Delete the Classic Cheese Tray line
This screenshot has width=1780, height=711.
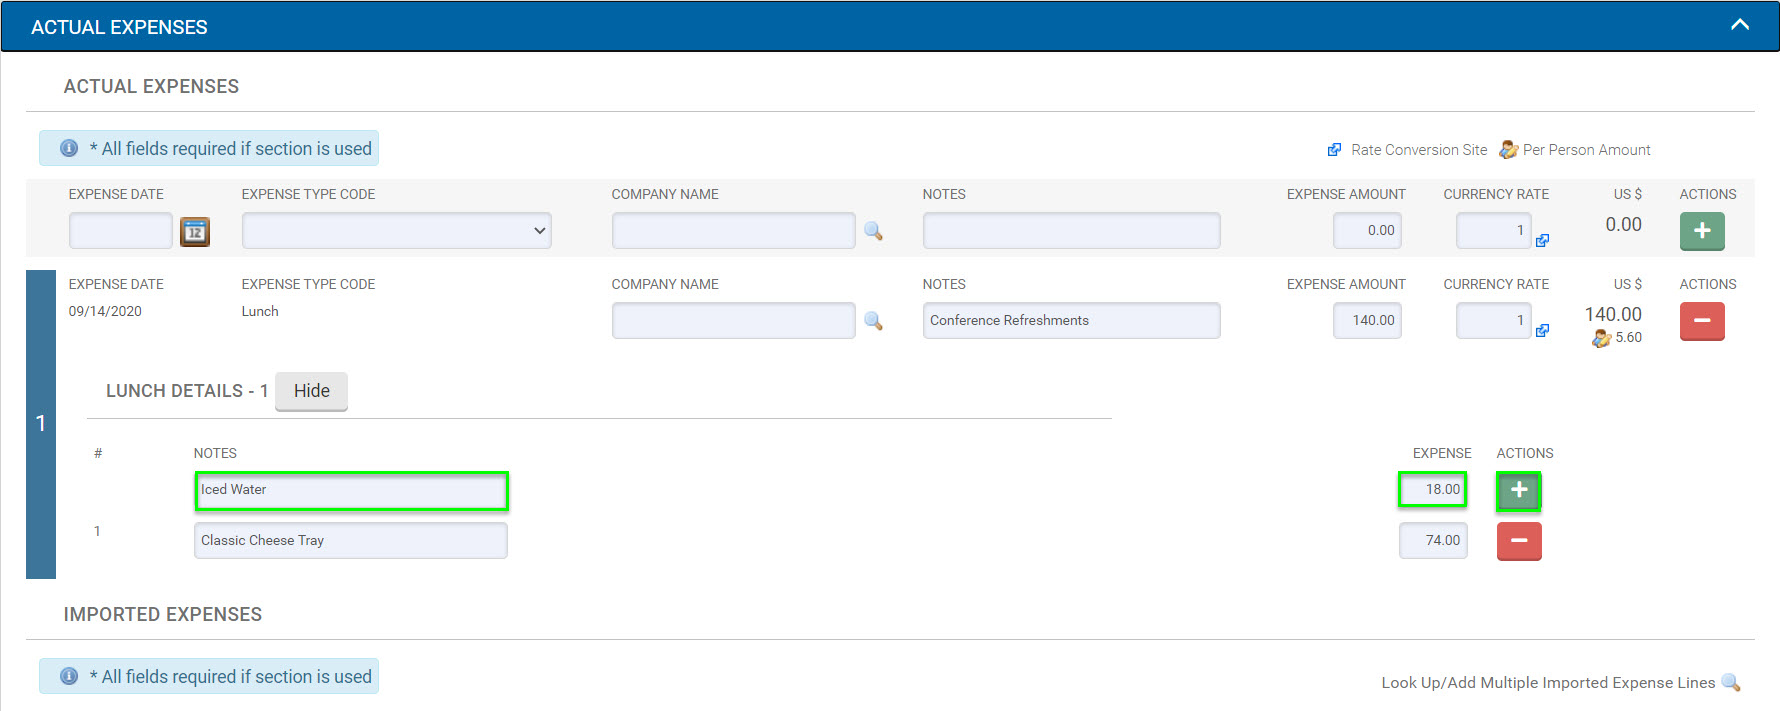click(x=1518, y=541)
